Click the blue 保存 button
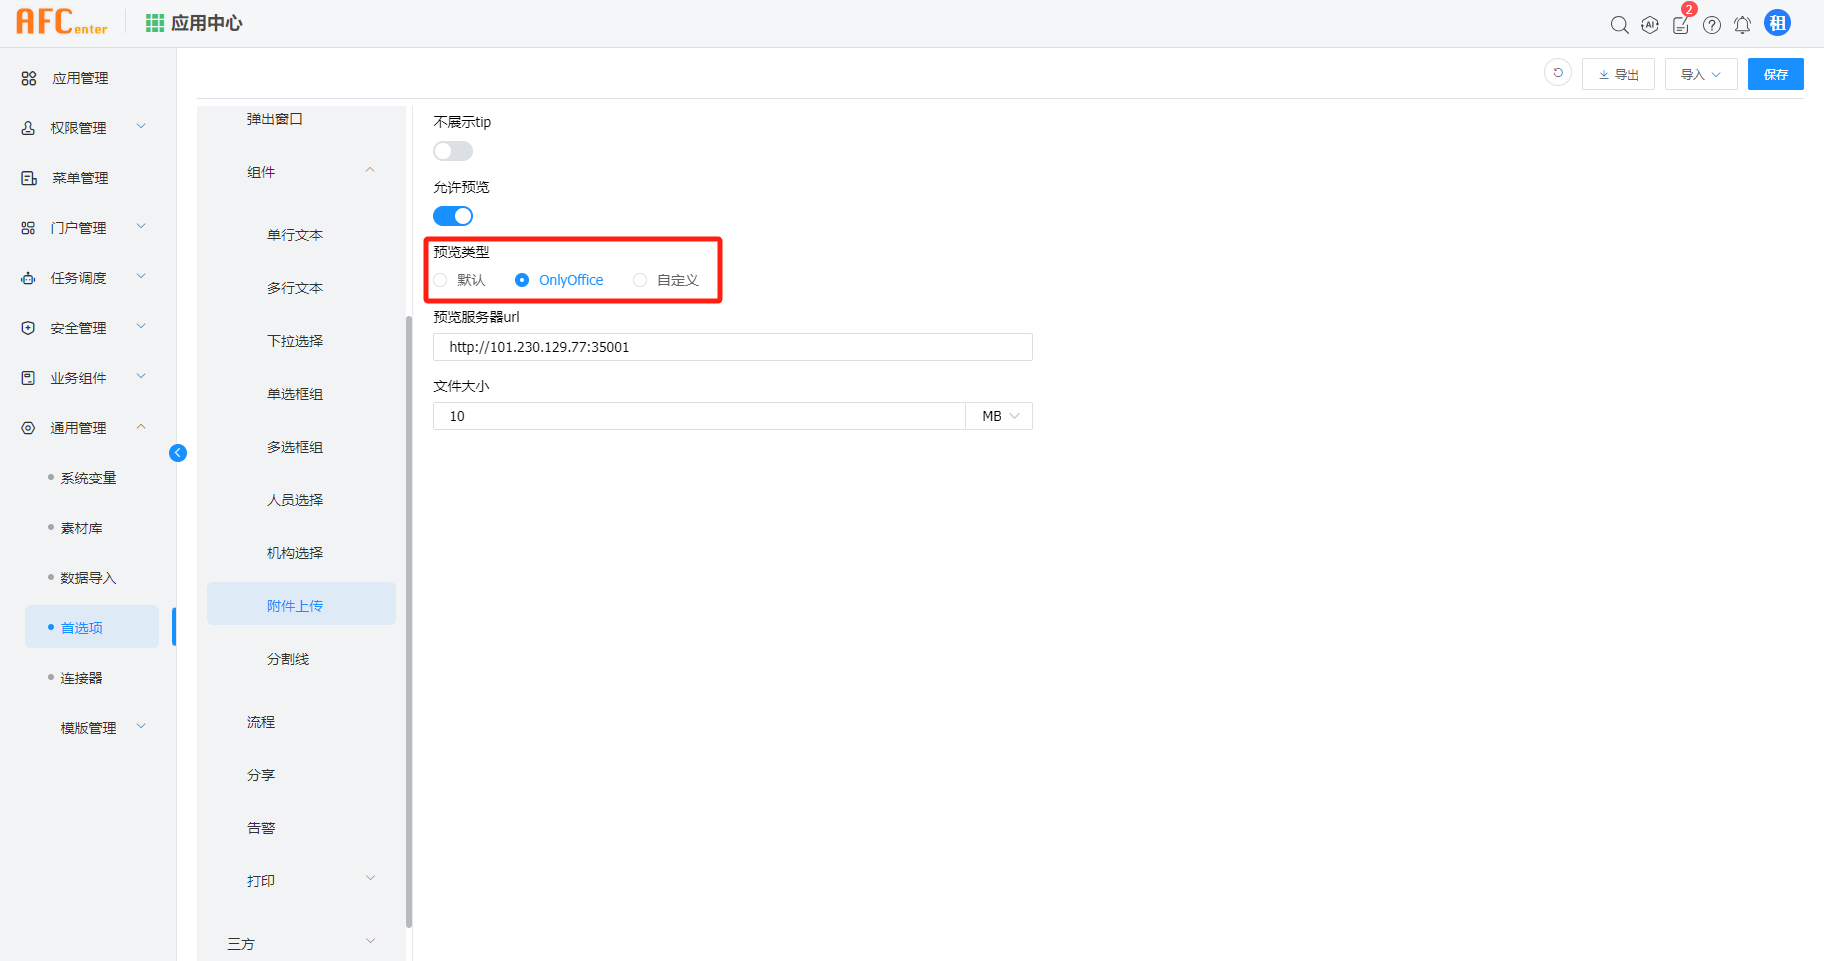The width and height of the screenshot is (1824, 961). [x=1775, y=74]
